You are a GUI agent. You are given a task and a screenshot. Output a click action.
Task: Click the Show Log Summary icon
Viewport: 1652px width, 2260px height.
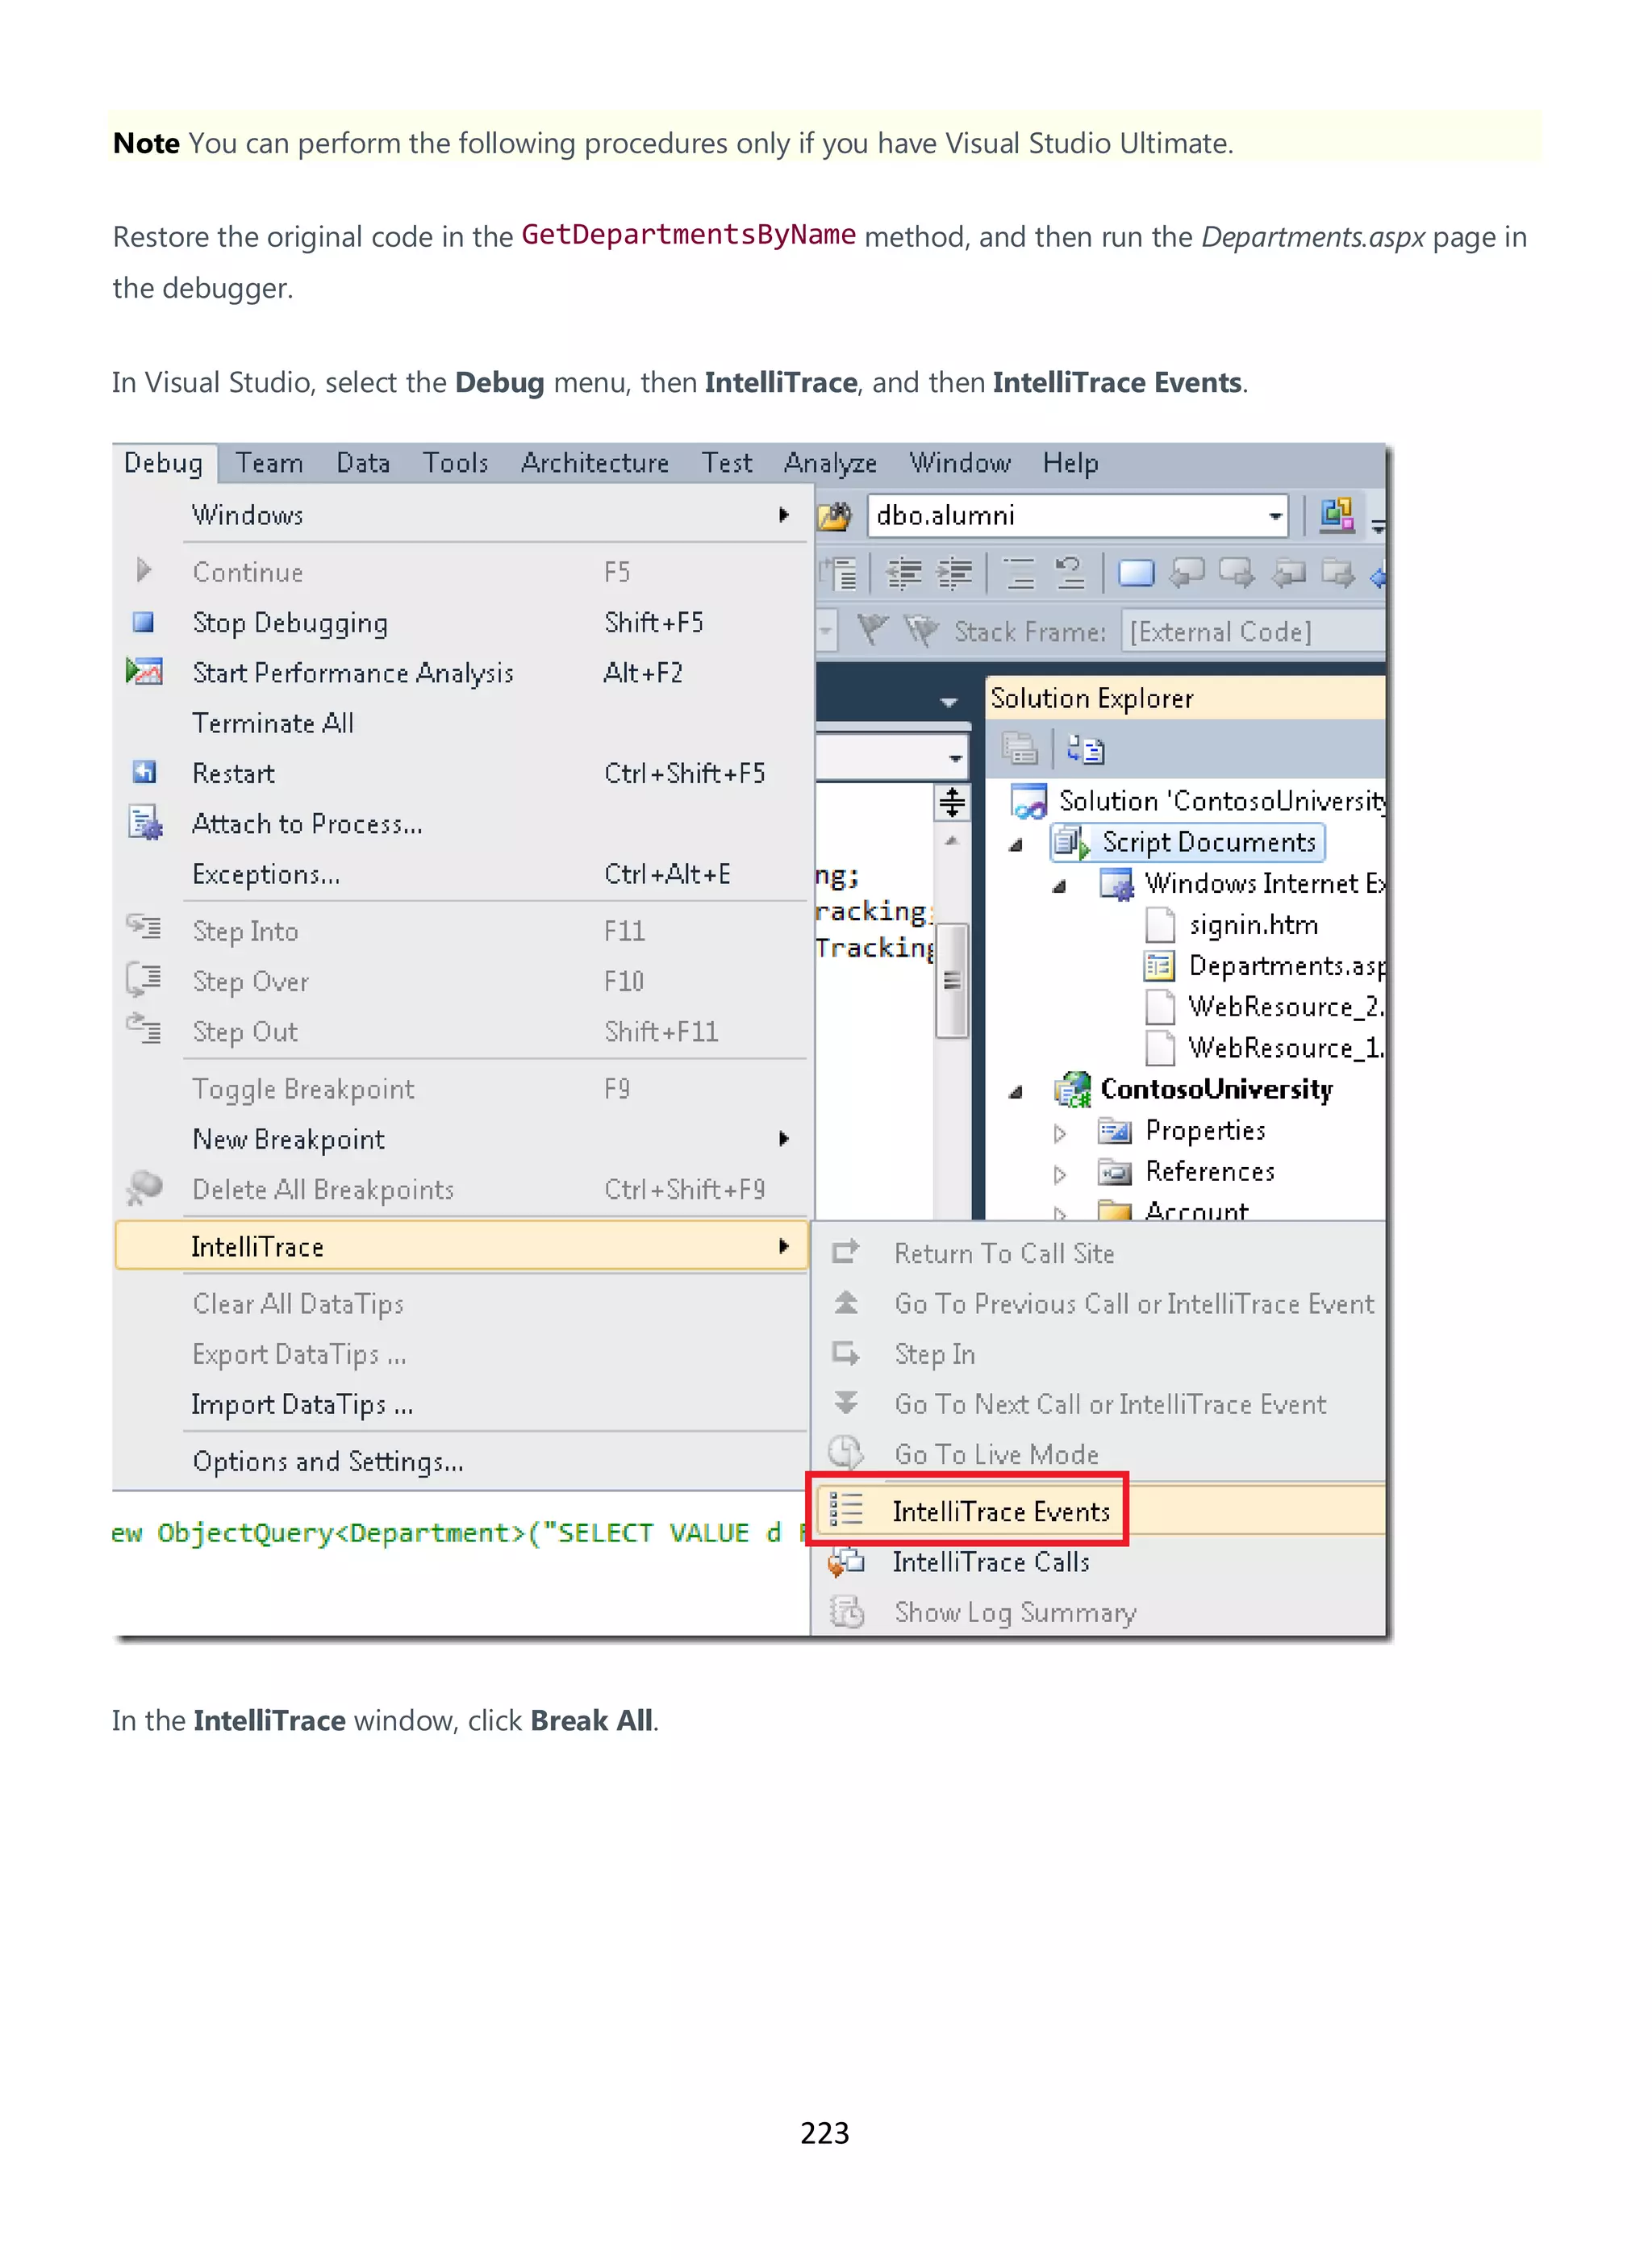(847, 1612)
